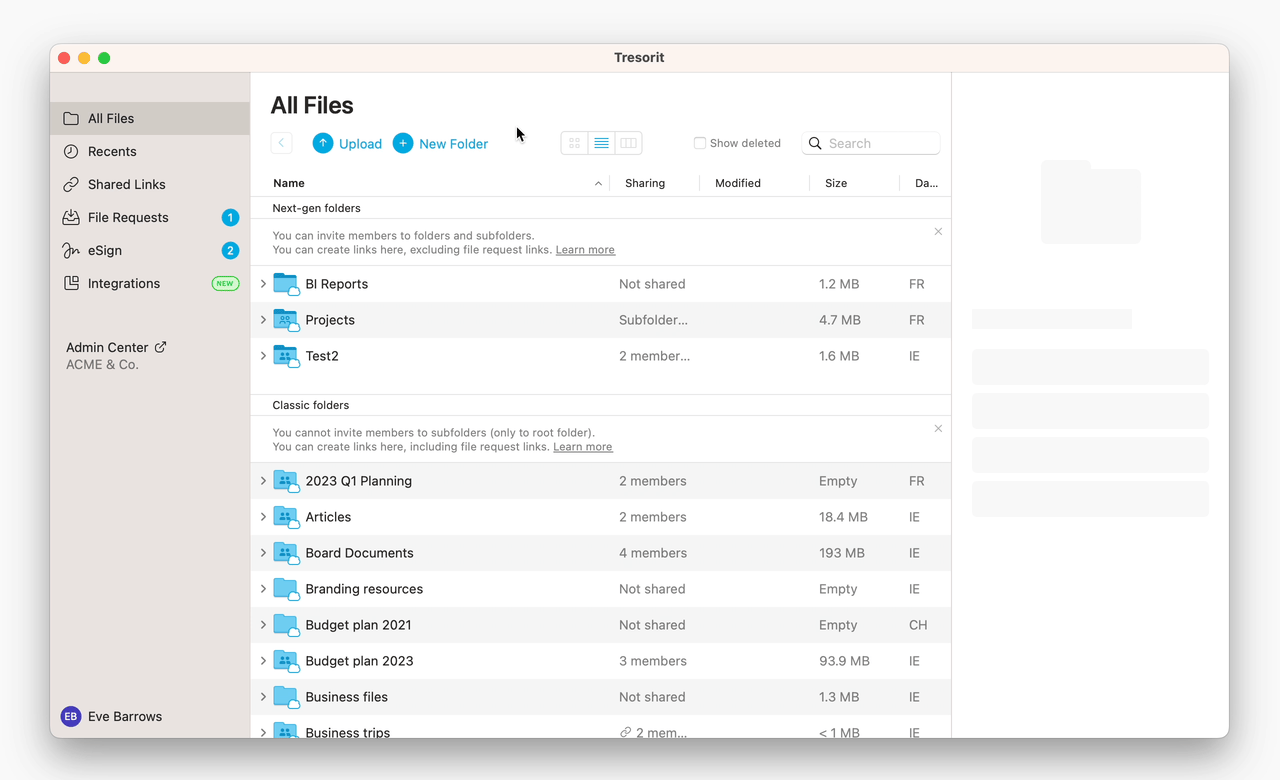Dismiss the Next-gen folders info banner
Image resolution: width=1280 pixels, height=780 pixels.
(x=938, y=231)
